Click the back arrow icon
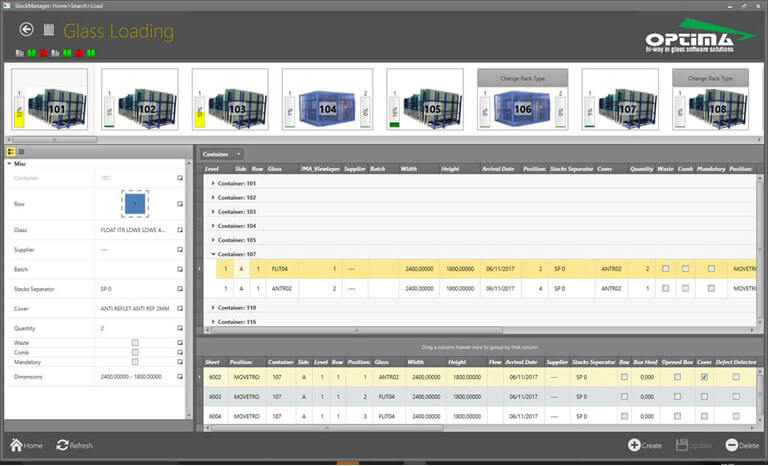Screen dimensions: 768x466 click(27, 30)
